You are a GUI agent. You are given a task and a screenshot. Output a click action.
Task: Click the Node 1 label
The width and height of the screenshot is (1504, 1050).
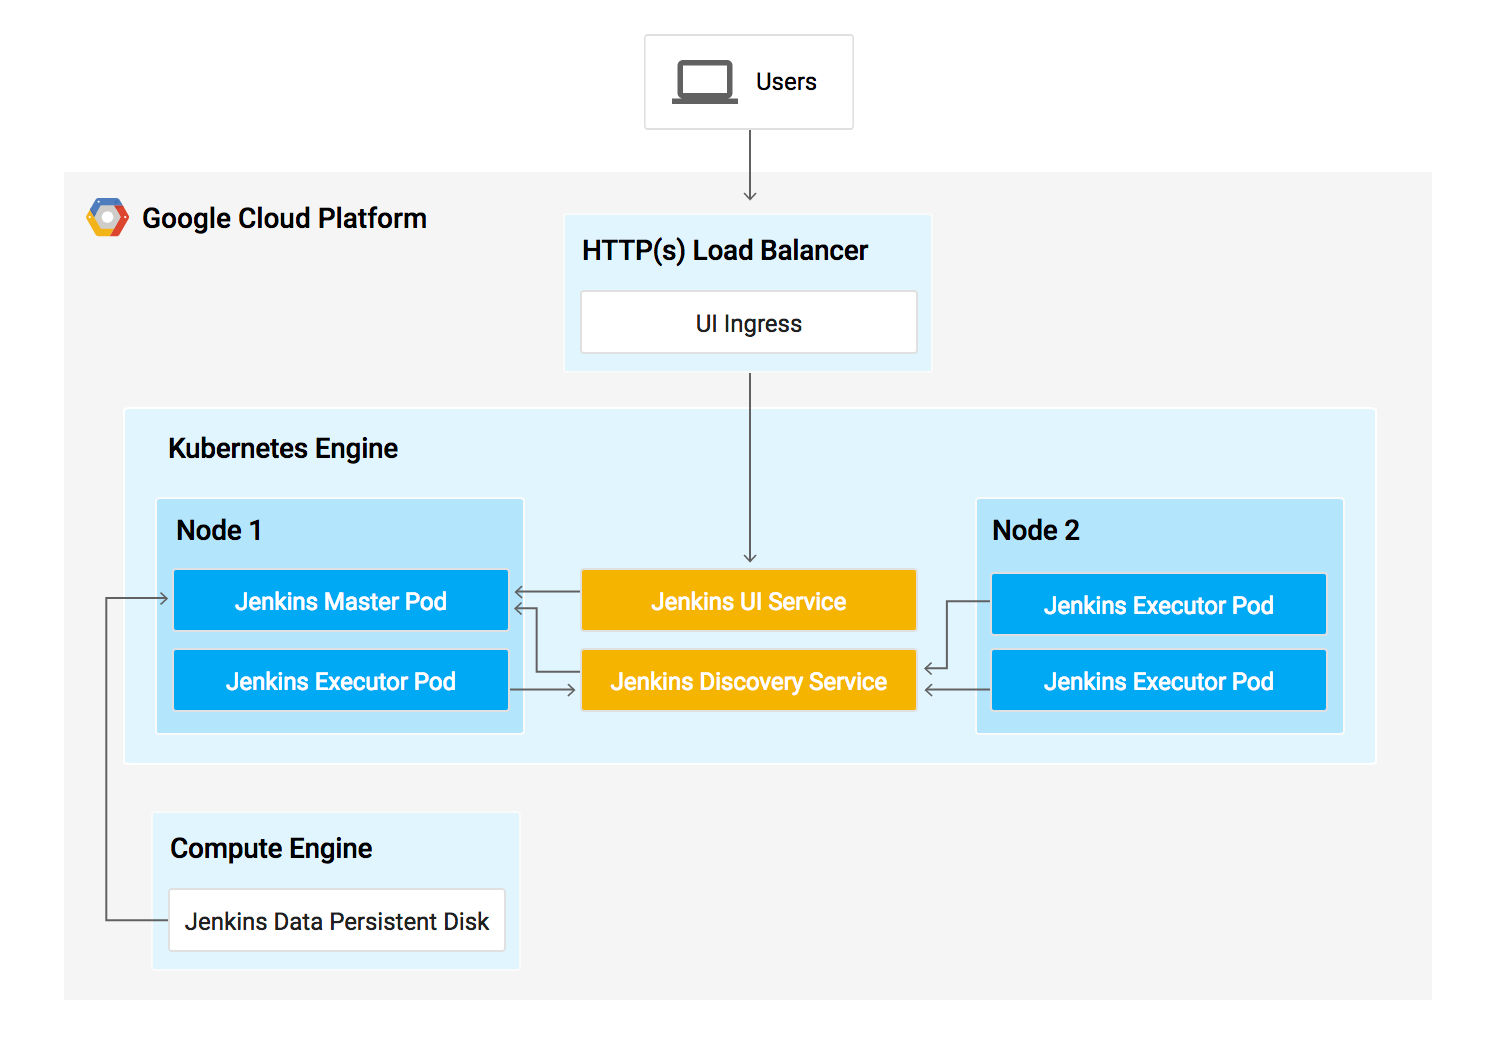tap(219, 530)
